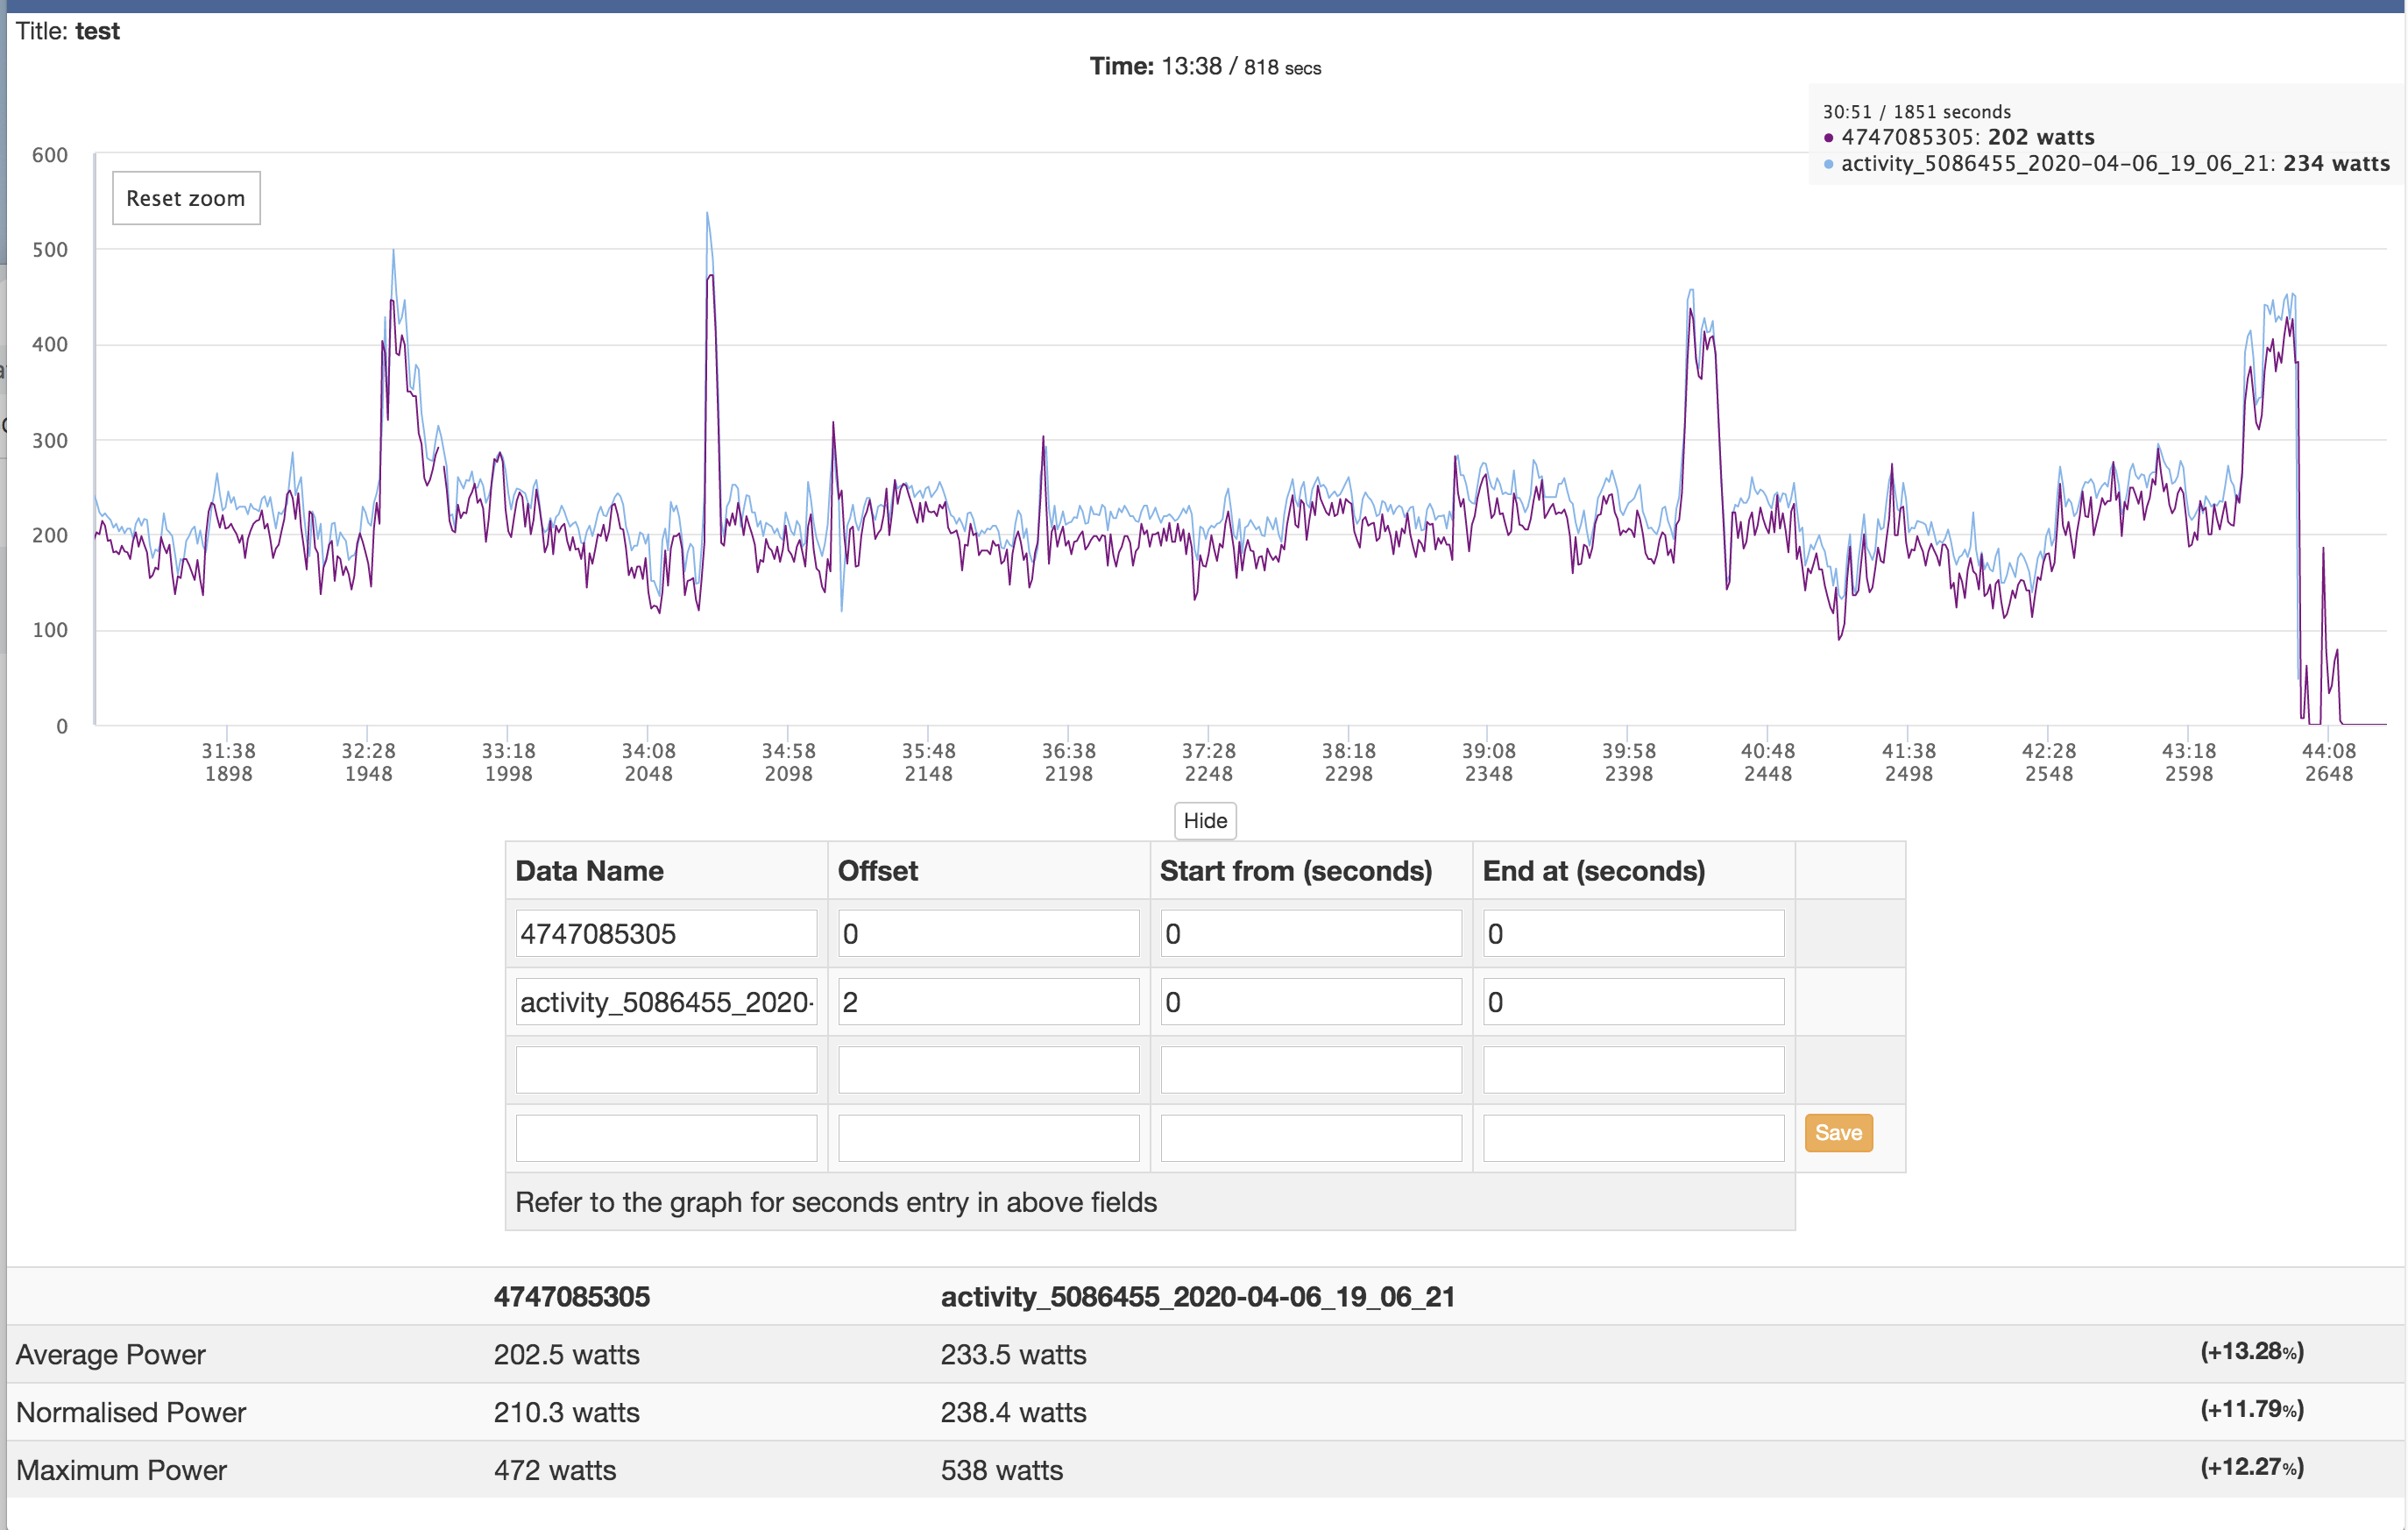Screen dimensions: 2408x1530
Task: Click the '30:51 / 1851 seconds' tooltip header
Action: (x=1916, y=112)
